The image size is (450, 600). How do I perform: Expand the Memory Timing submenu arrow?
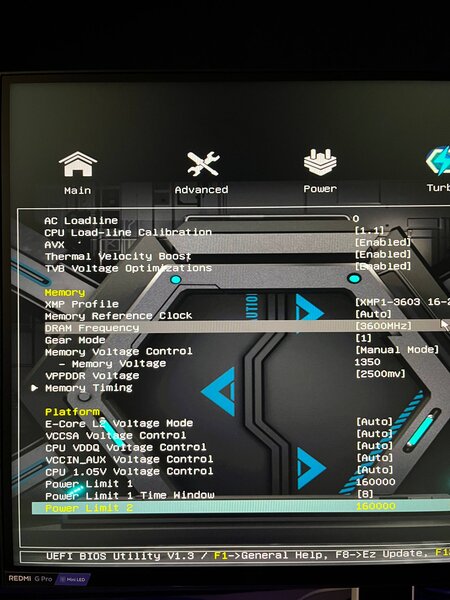coord(34,388)
